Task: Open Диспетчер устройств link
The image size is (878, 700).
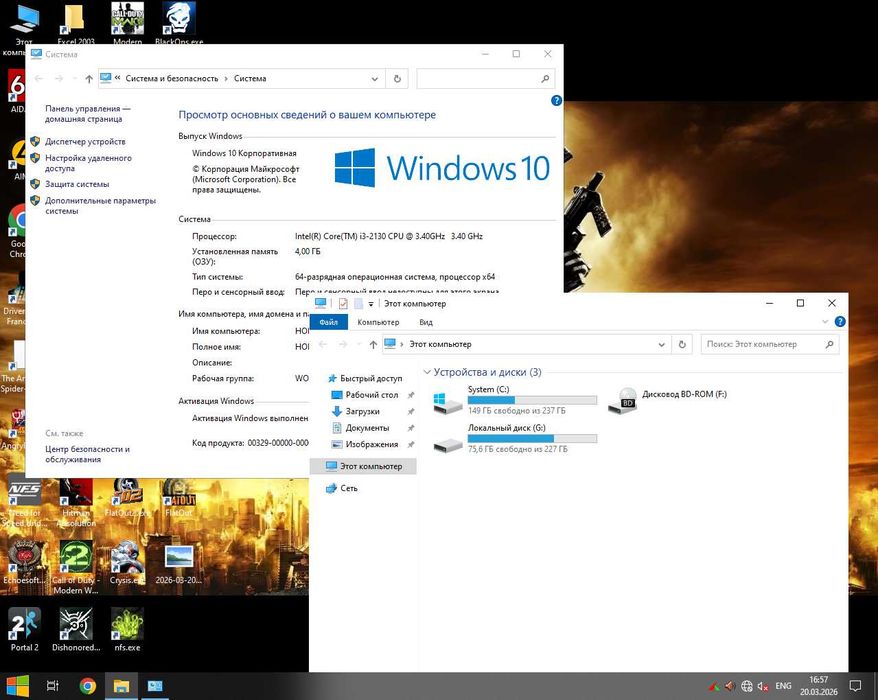Action: tap(85, 142)
